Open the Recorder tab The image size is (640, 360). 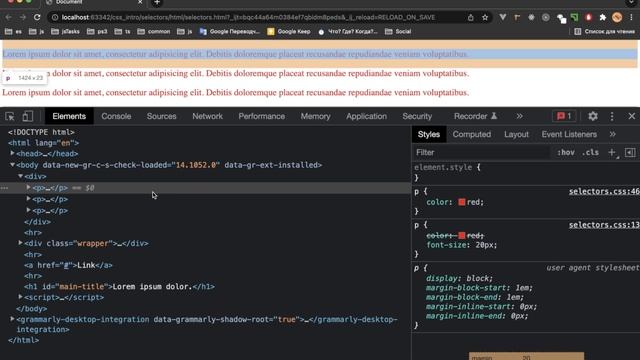475,116
